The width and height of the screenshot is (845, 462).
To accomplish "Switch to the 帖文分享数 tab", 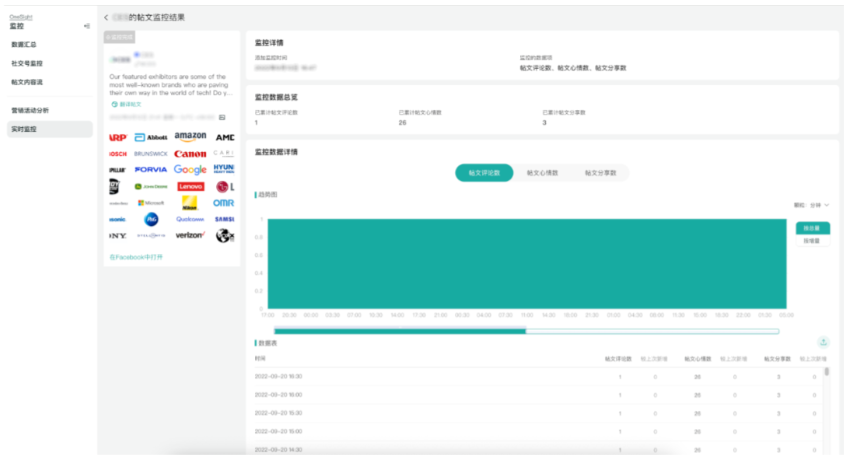I will pyautogui.click(x=600, y=173).
